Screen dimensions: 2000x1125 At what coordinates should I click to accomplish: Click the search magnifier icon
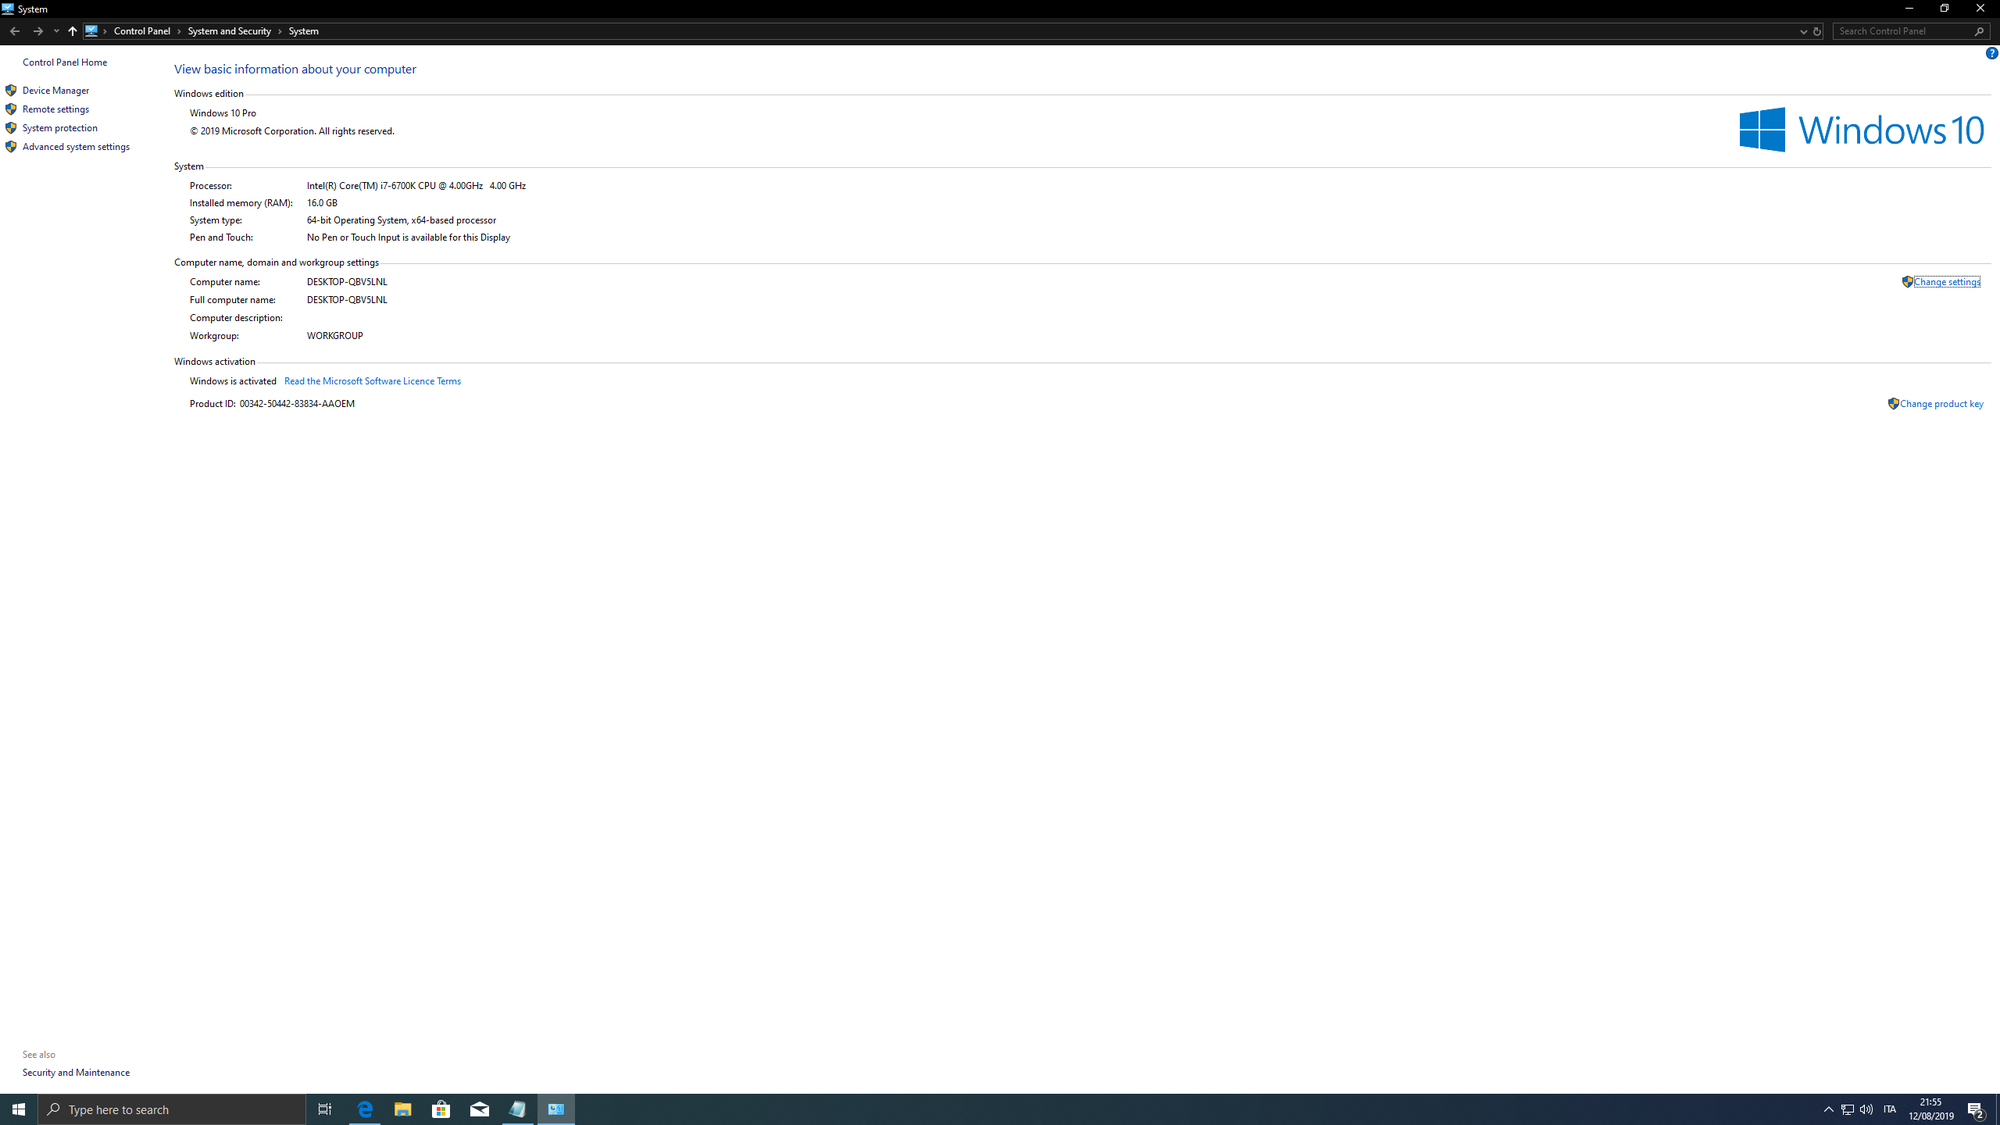click(x=1979, y=31)
